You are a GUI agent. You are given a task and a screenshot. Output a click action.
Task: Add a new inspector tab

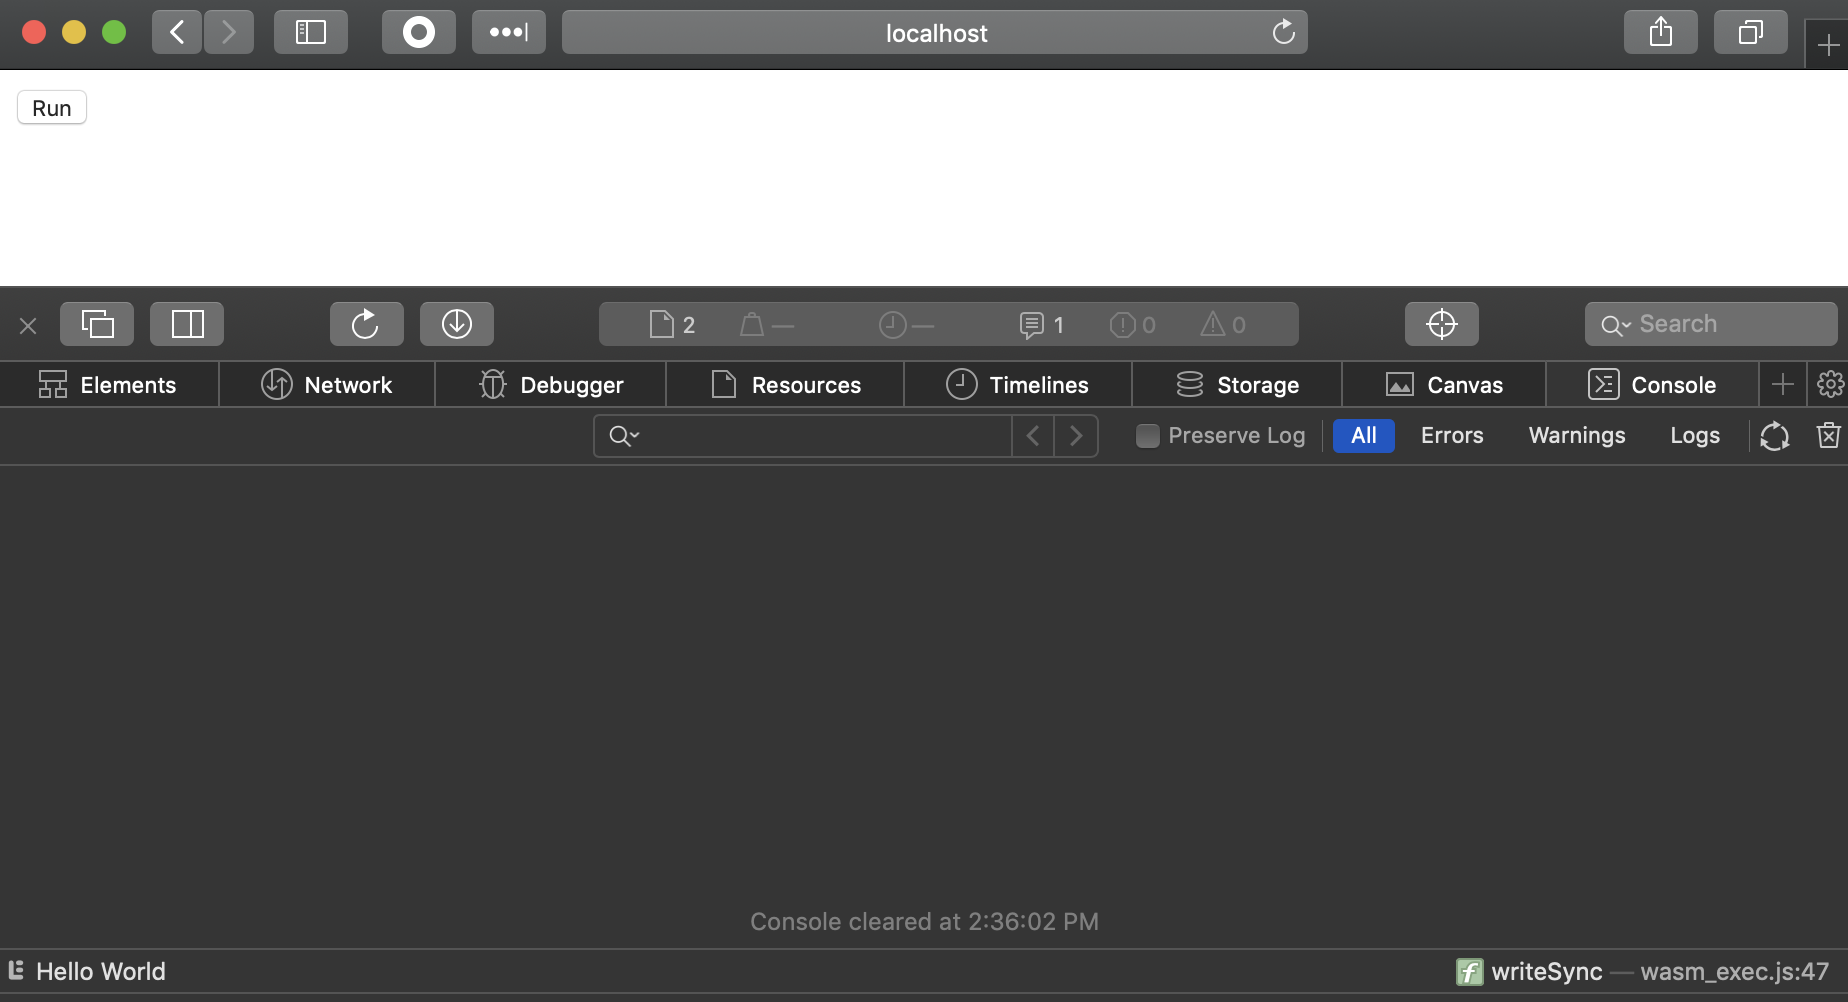click(x=1782, y=385)
